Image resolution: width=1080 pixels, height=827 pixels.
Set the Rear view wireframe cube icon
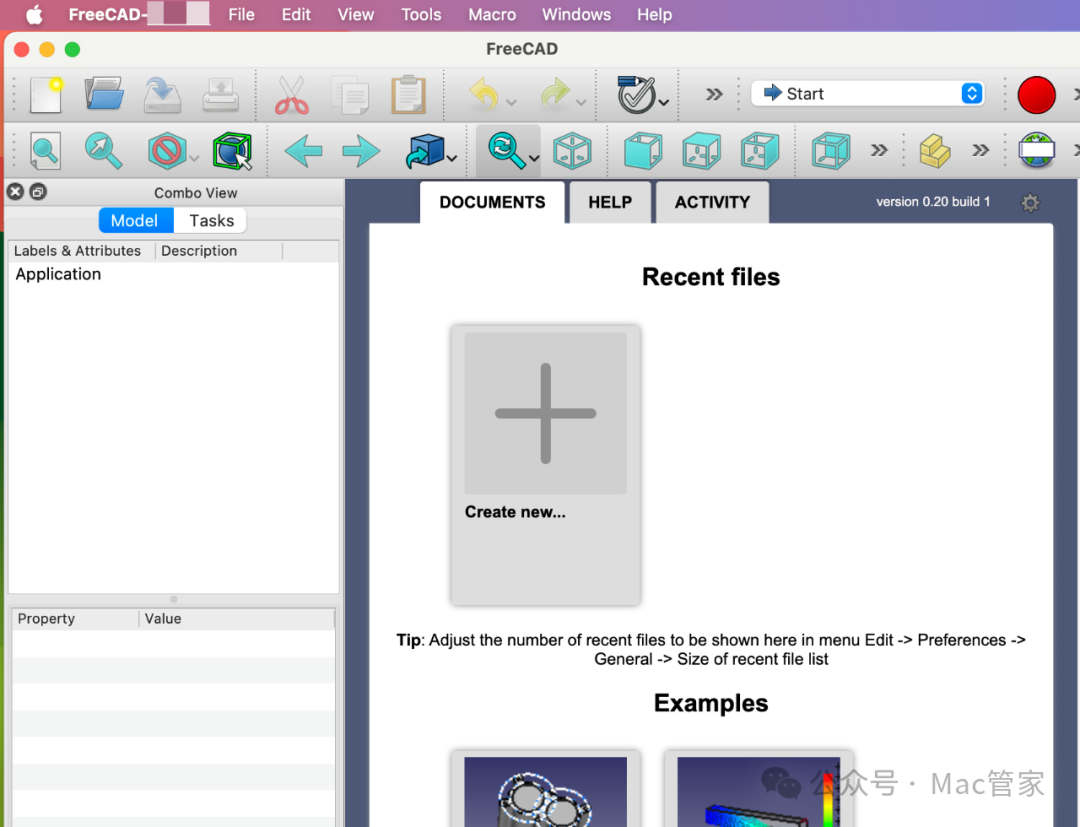831,151
